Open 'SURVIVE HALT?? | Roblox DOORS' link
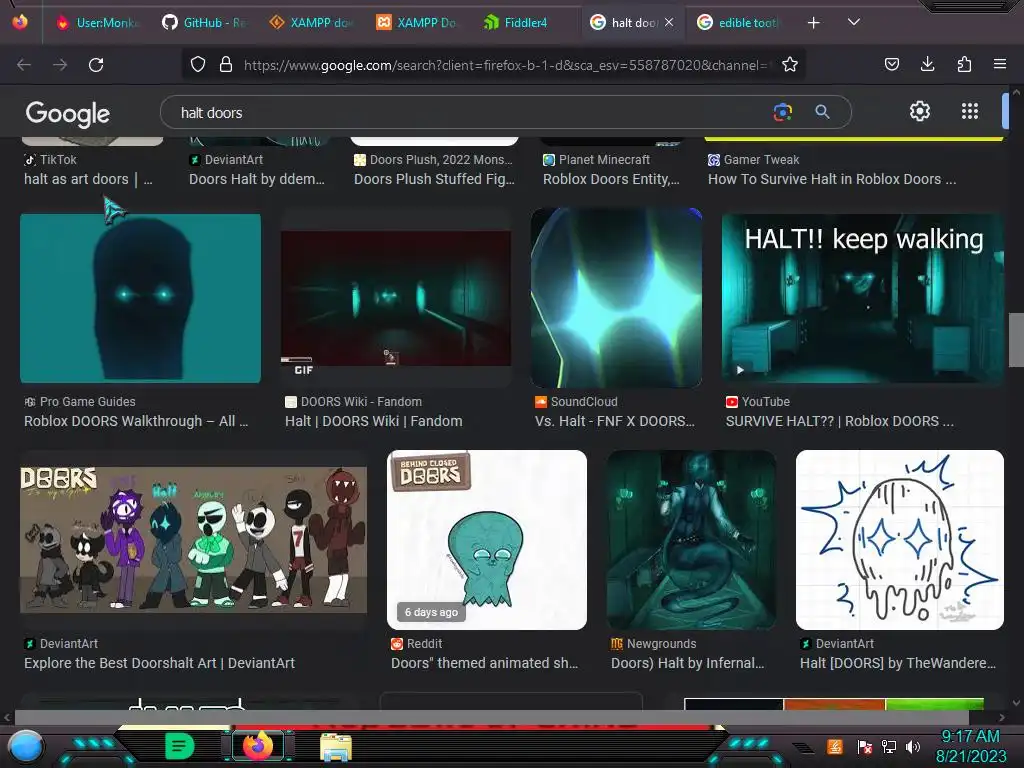 pos(840,421)
